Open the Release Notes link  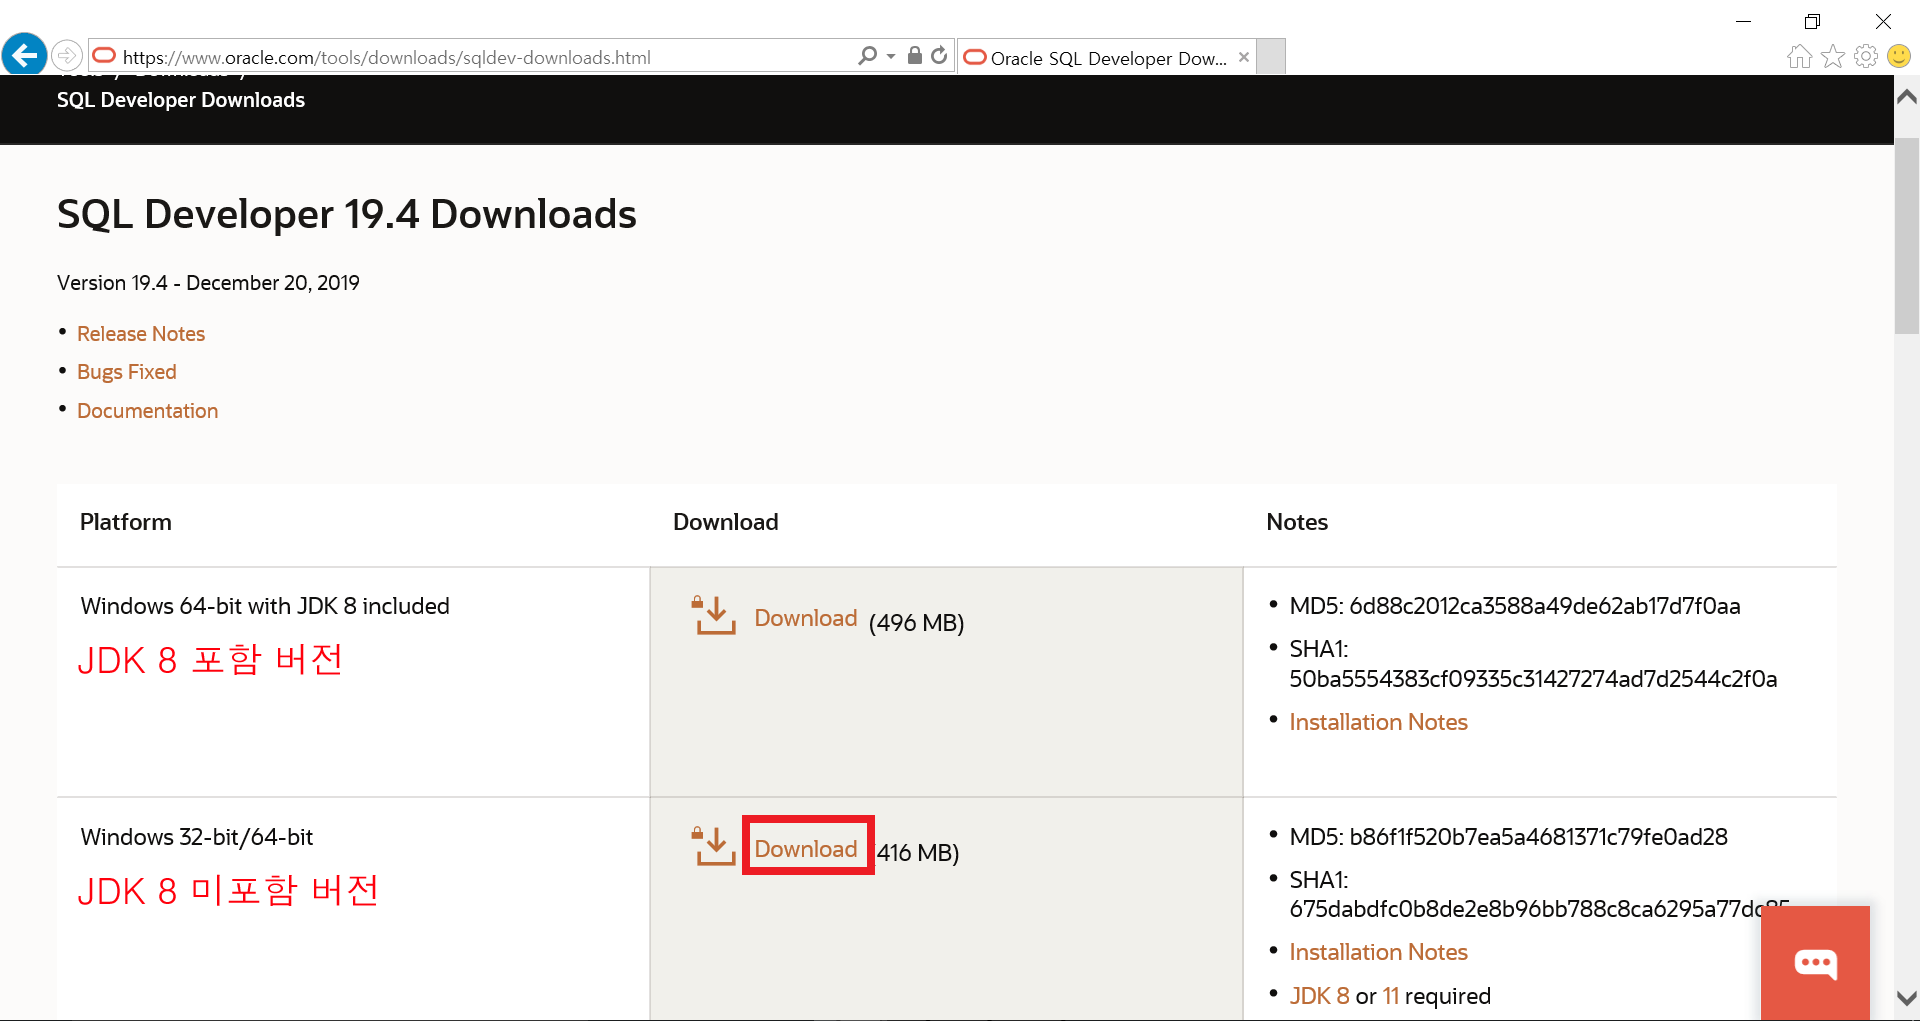[x=141, y=334]
